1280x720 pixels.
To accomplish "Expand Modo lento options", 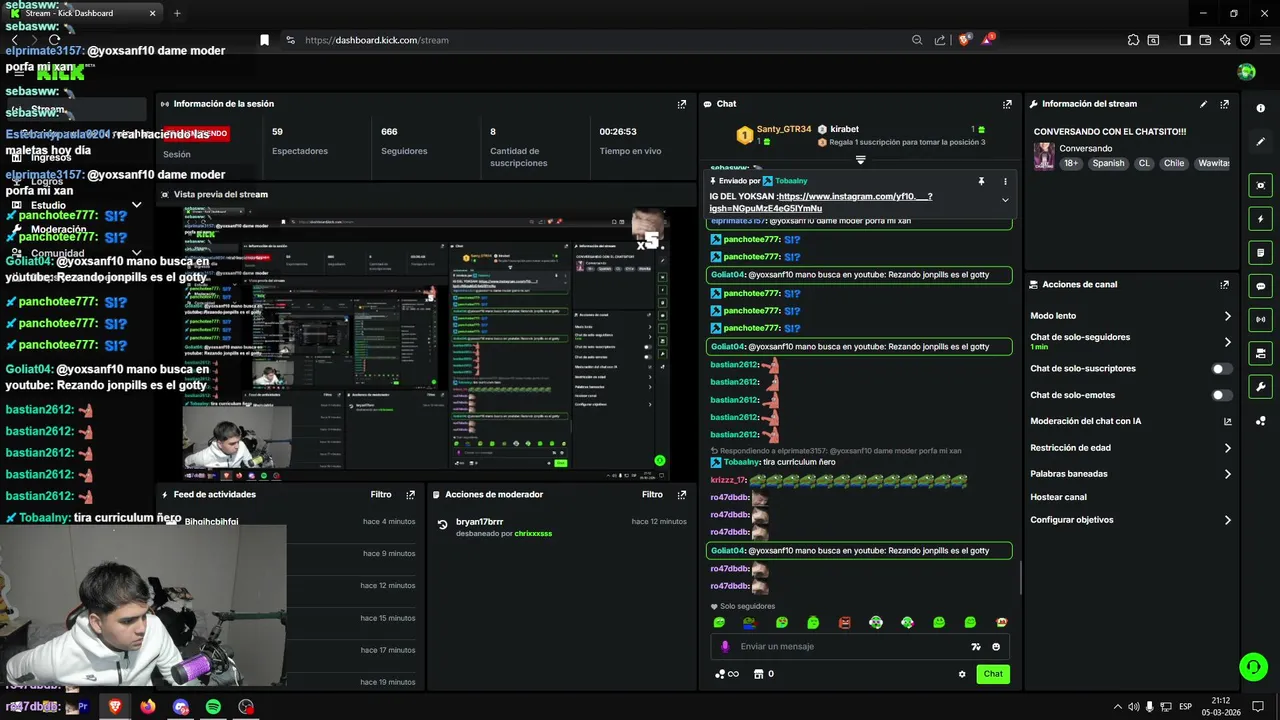I will click(x=1228, y=316).
